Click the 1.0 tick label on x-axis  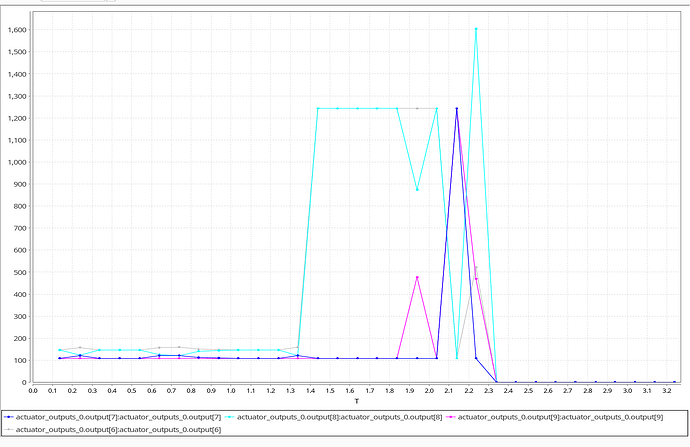pyautogui.click(x=236, y=390)
